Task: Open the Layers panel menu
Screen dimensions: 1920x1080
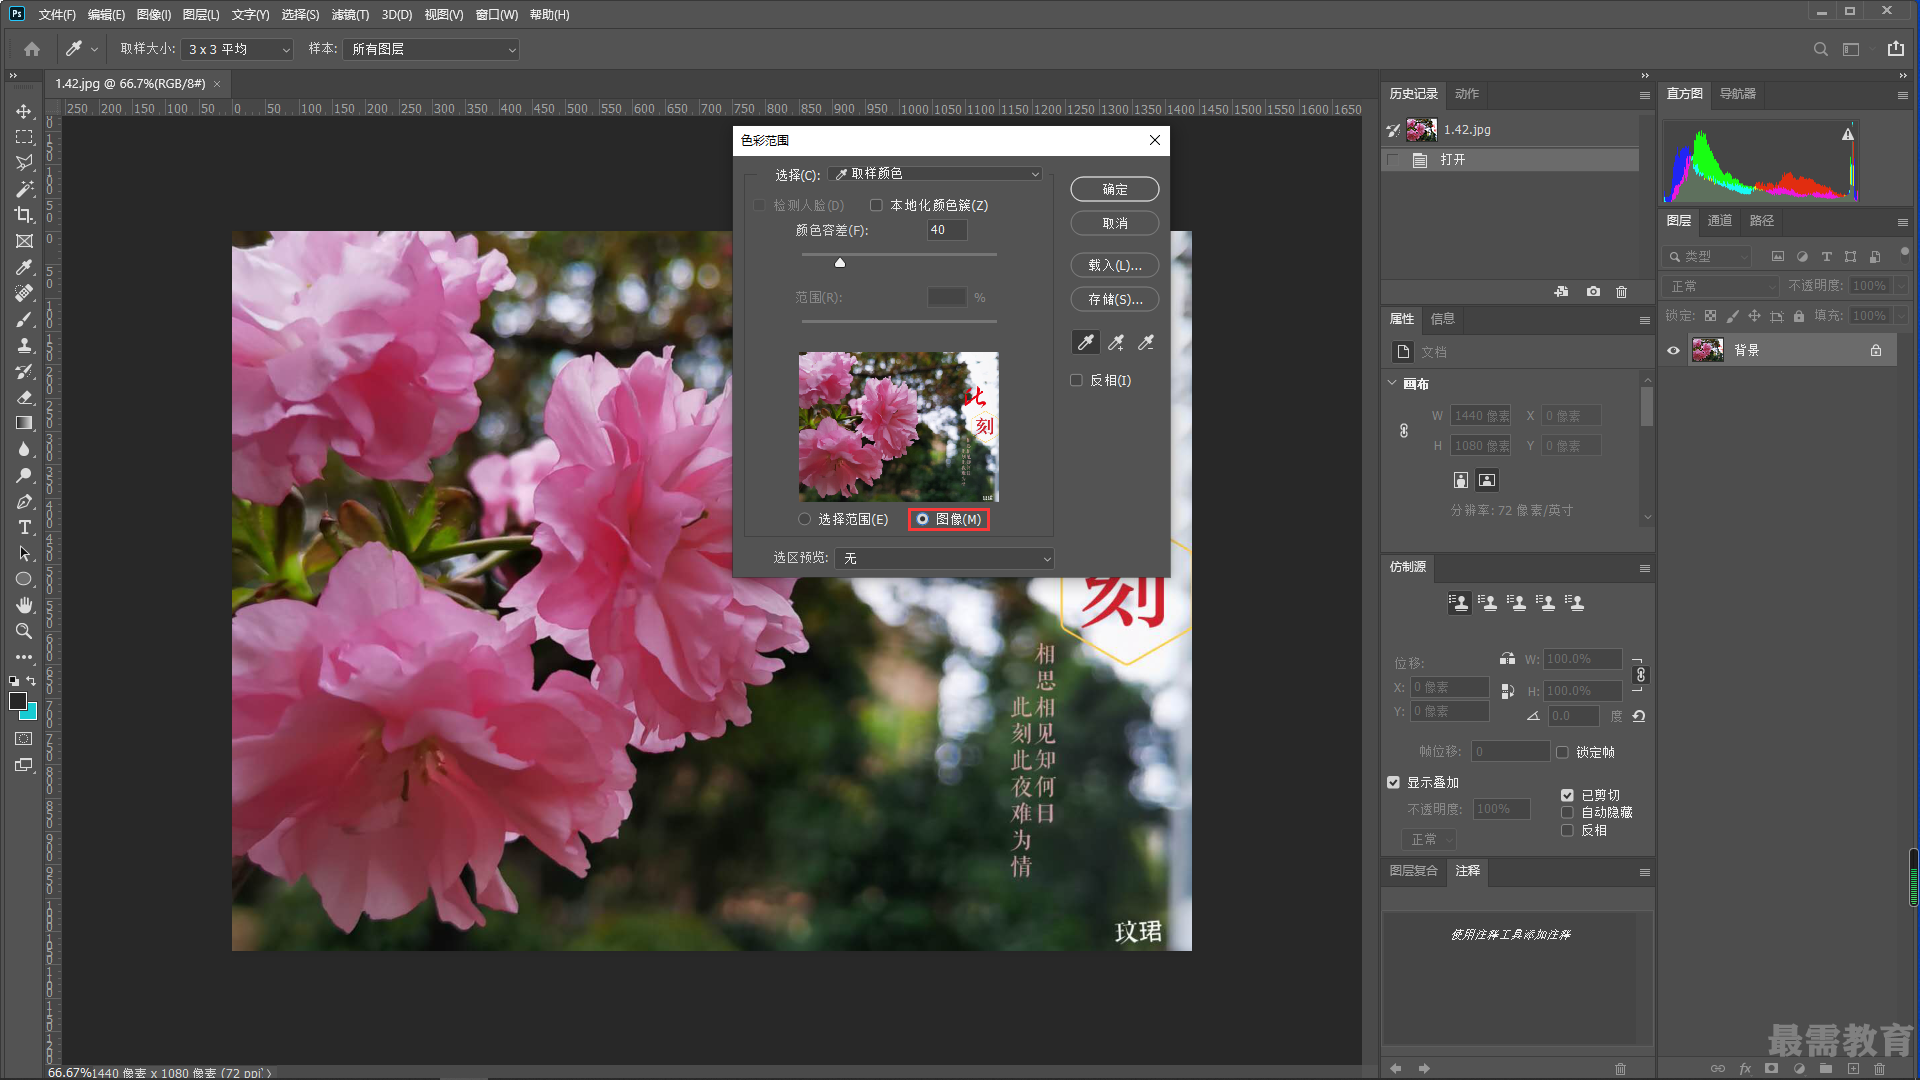Action: [1903, 222]
